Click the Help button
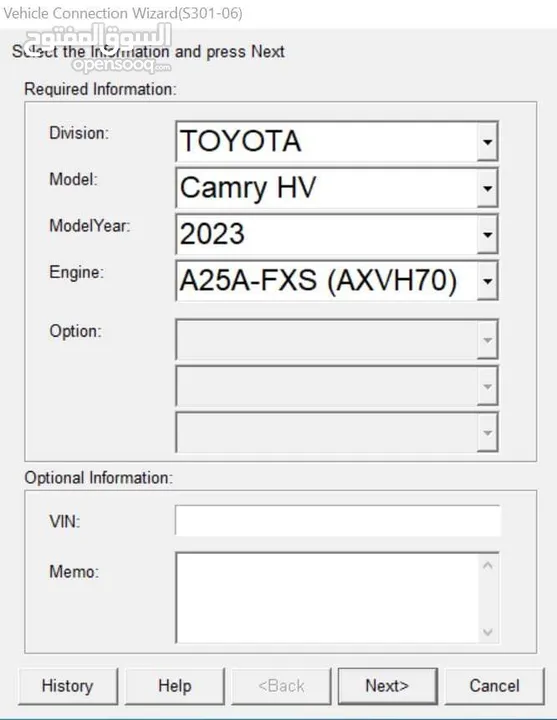The width and height of the screenshot is (557, 720). pyautogui.click(x=174, y=686)
